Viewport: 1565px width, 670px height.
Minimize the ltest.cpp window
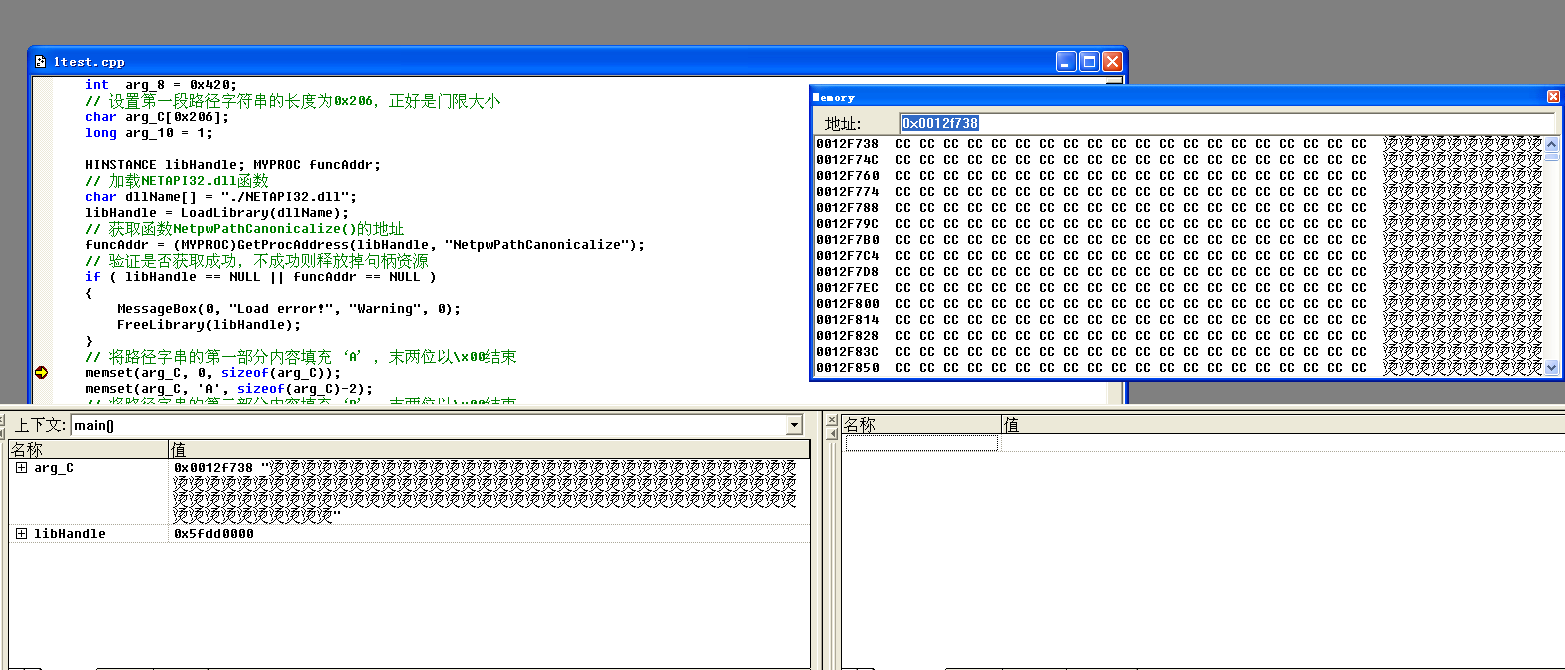point(1067,62)
